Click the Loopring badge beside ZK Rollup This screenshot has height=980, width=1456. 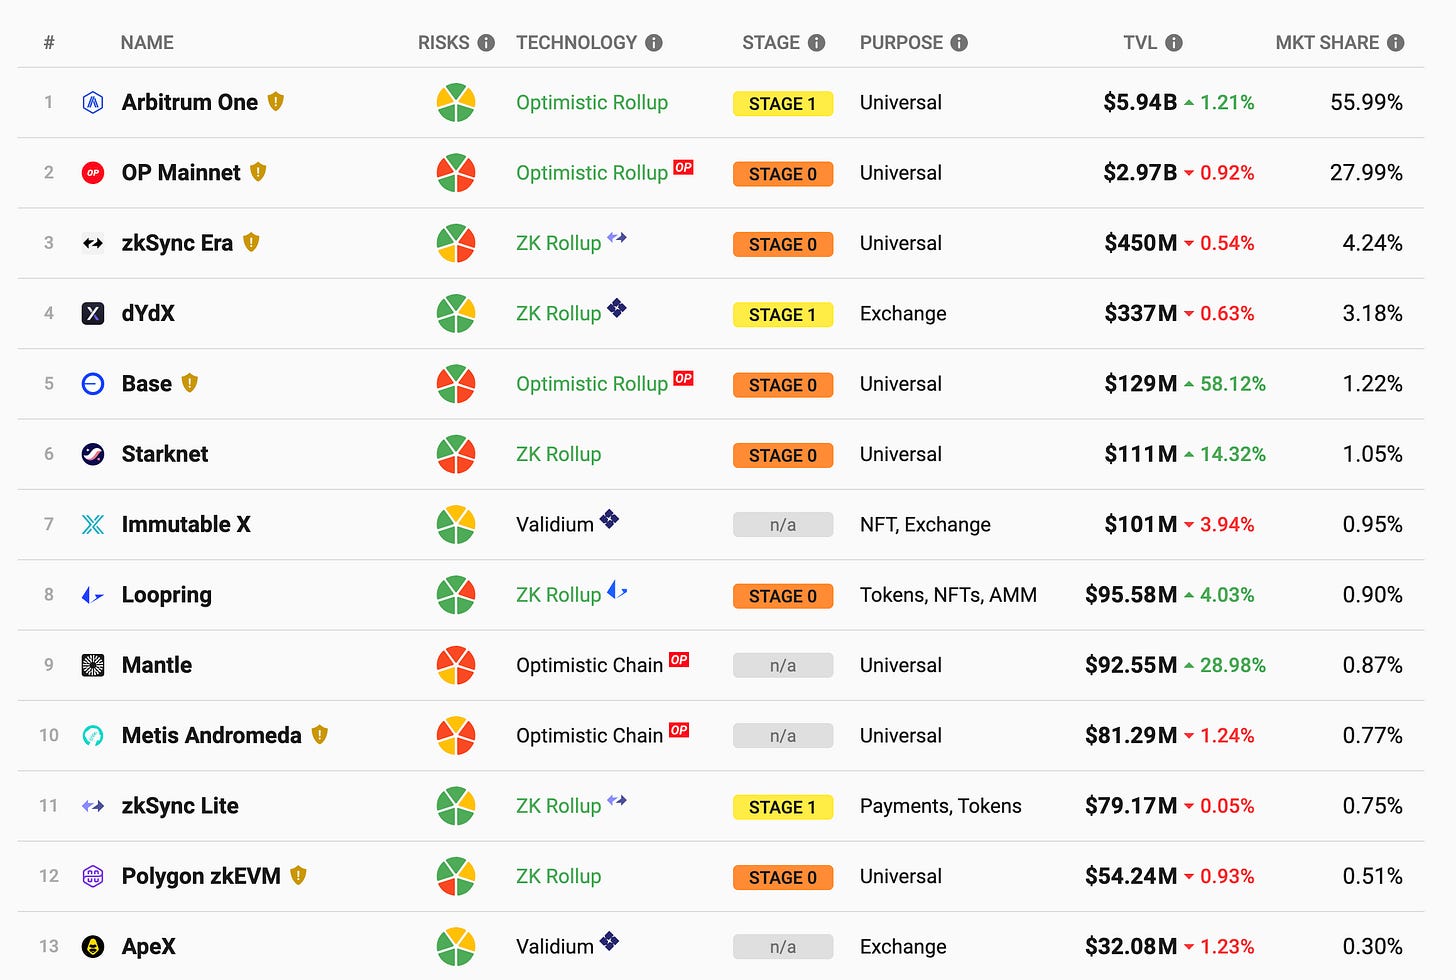pyautogui.click(x=617, y=590)
